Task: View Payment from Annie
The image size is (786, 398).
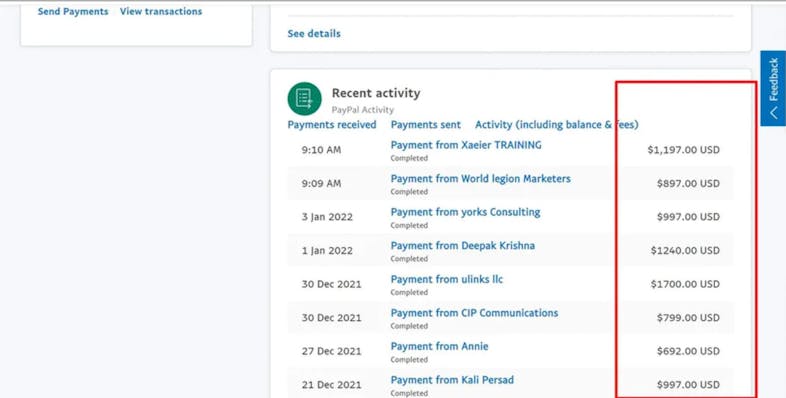Action: [439, 346]
